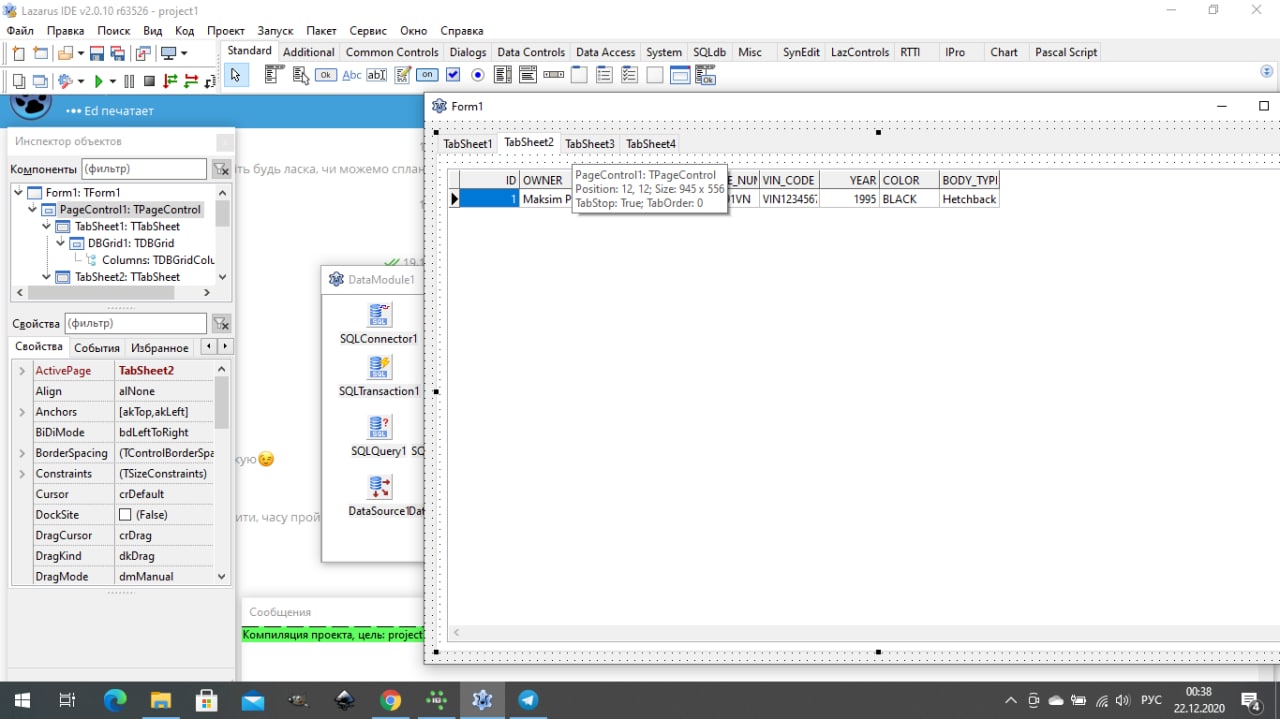Viewport: 1280px width, 719px height.
Task: Expand the Anchors property
Action: (22, 412)
